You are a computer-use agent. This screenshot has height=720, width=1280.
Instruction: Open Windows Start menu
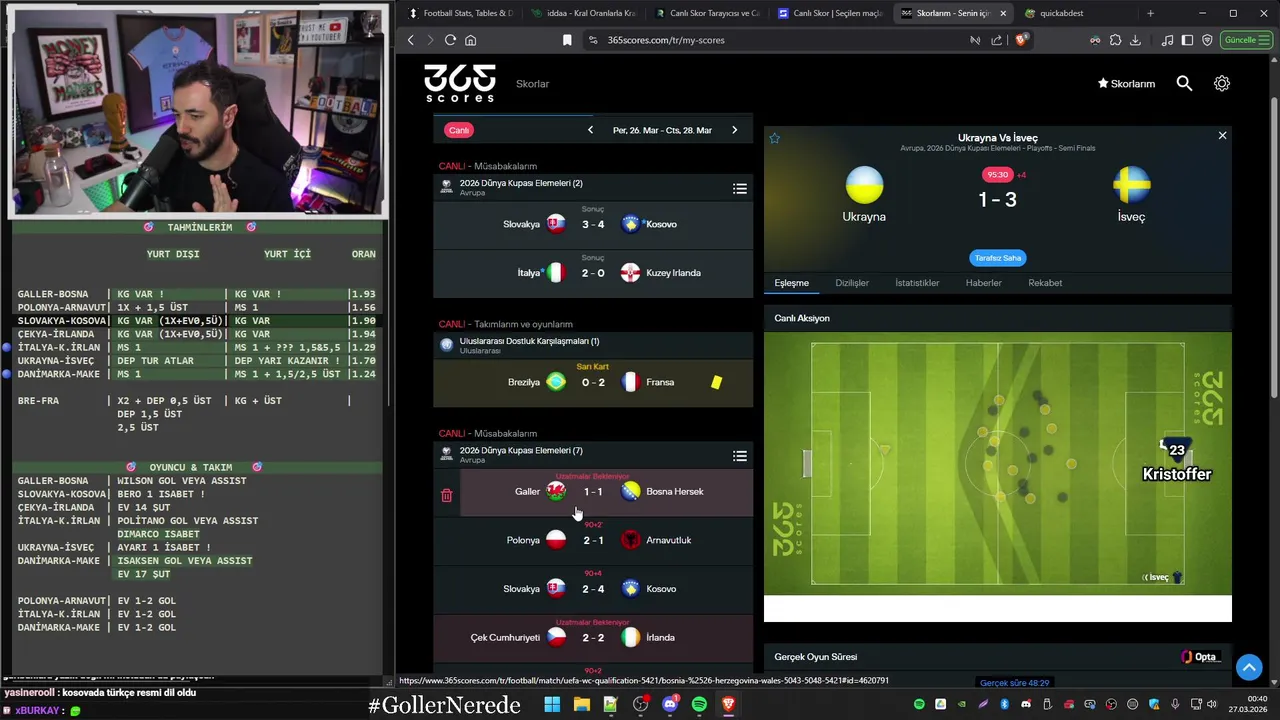coord(552,705)
